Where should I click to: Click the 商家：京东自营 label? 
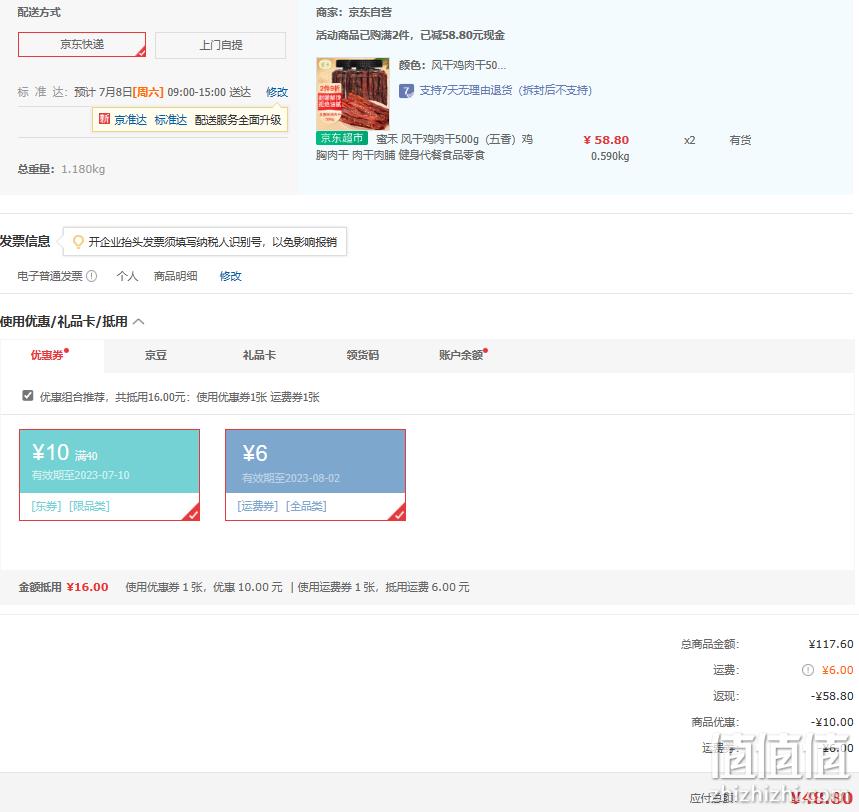[354, 12]
